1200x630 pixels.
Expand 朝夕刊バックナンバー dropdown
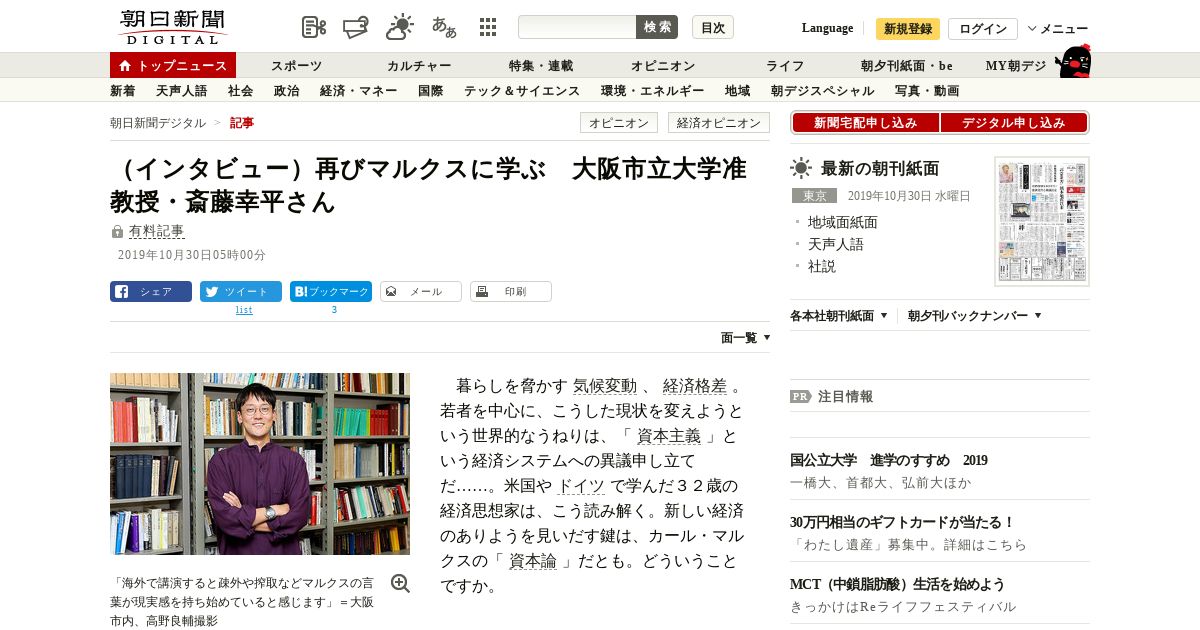[975, 315]
